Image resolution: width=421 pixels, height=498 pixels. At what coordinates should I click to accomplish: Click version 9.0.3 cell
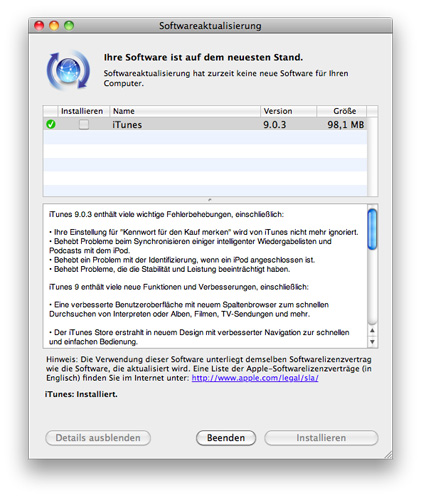click(x=275, y=125)
